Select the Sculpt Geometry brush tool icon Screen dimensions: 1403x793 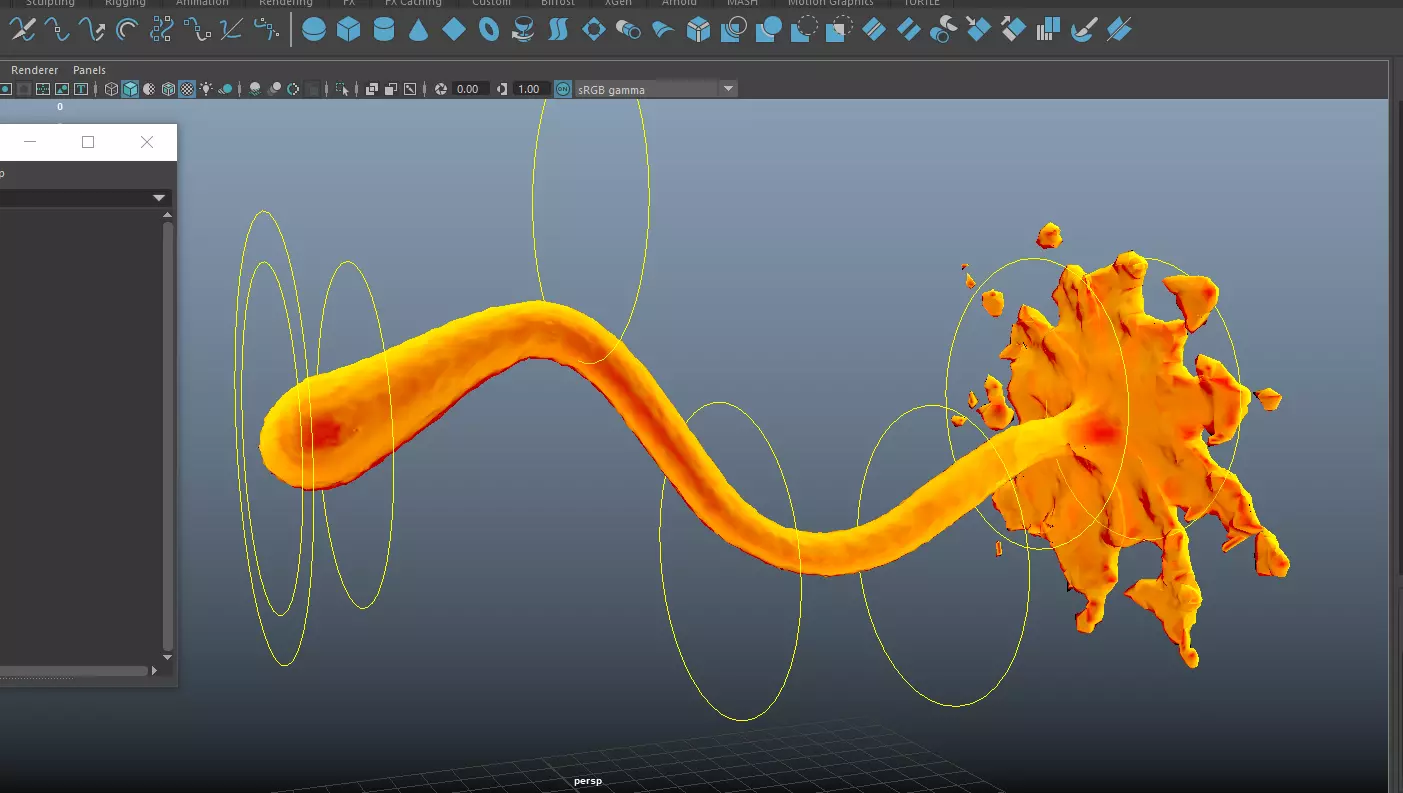1083,30
